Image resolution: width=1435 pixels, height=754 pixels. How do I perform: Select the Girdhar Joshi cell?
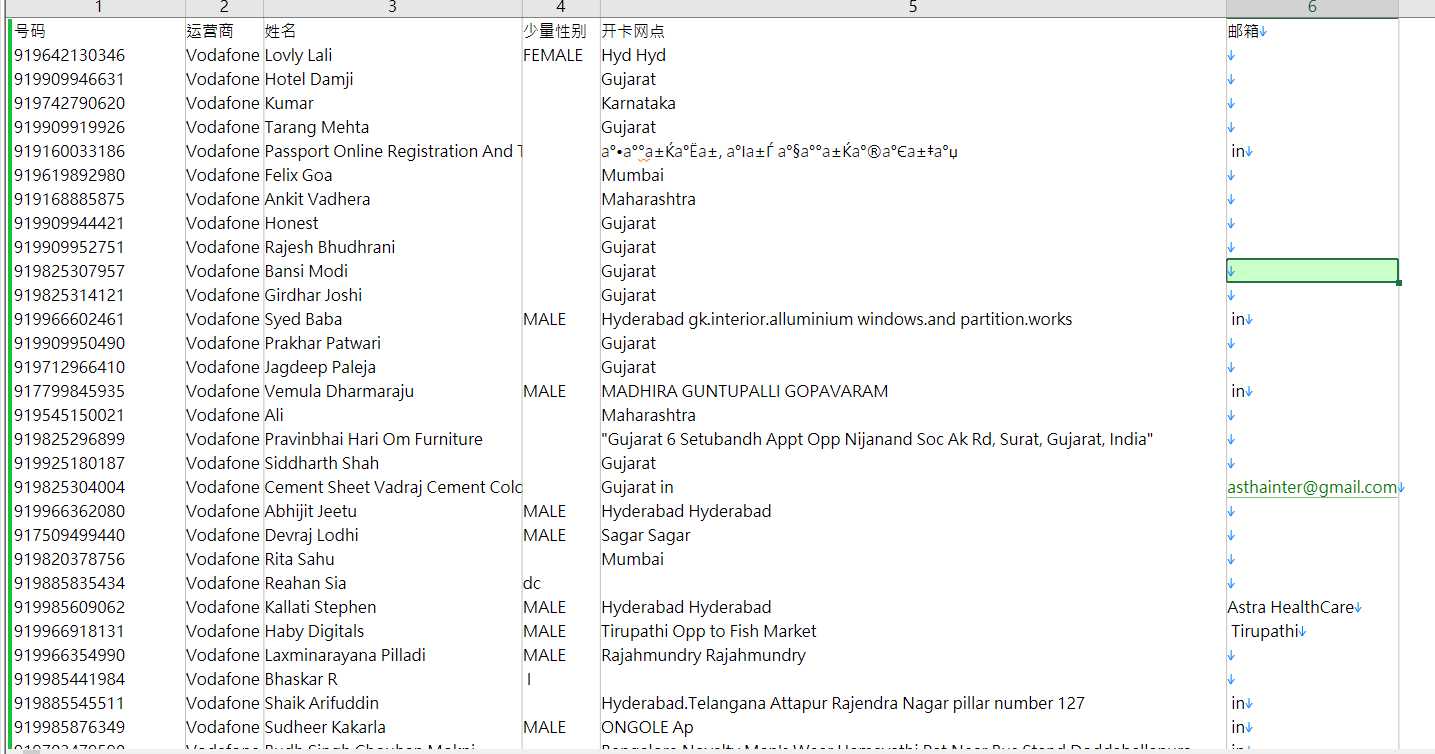click(x=392, y=295)
